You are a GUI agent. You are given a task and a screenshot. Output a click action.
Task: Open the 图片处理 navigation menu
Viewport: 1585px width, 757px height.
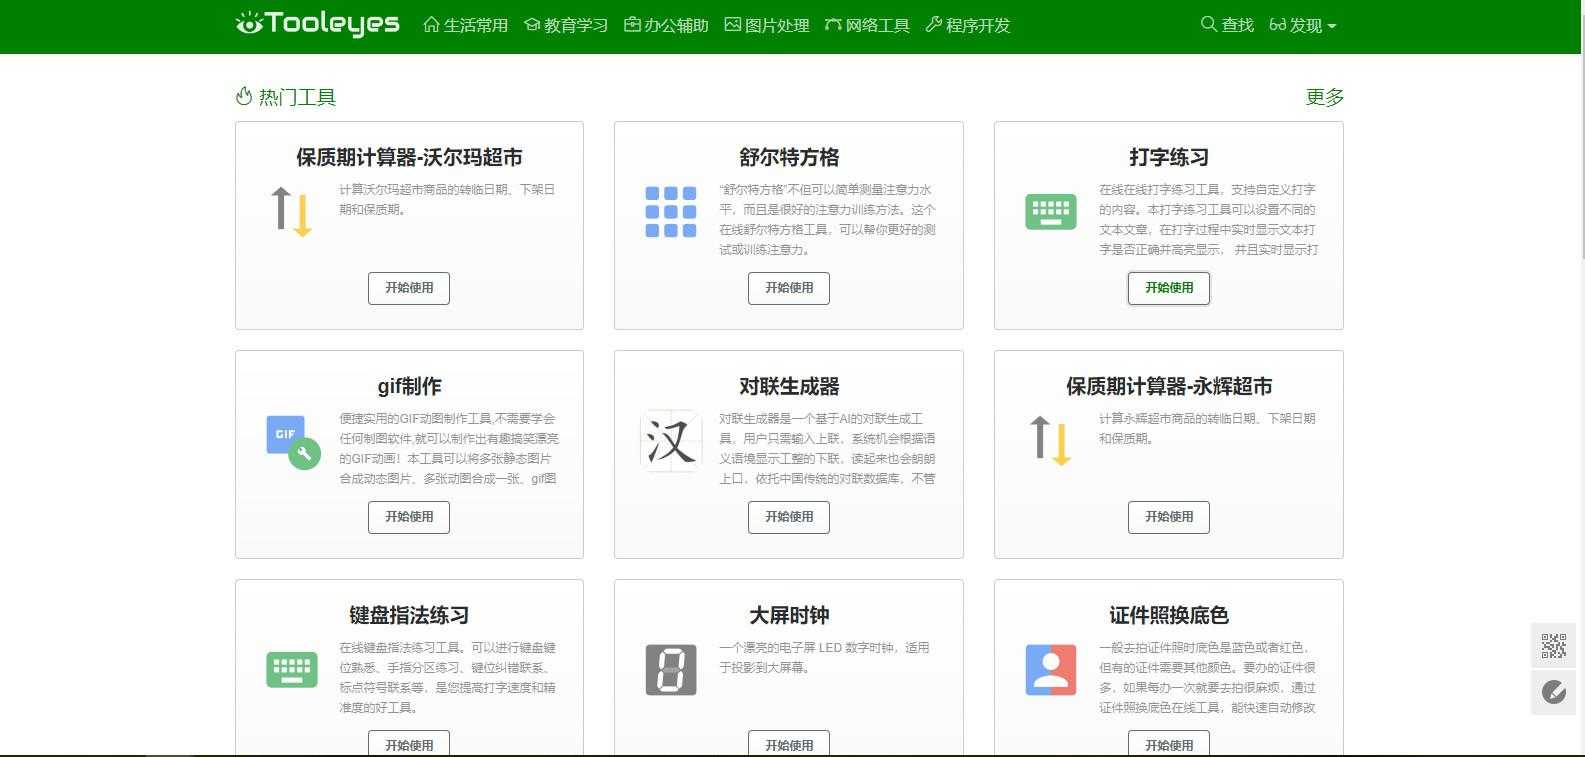(766, 25)
